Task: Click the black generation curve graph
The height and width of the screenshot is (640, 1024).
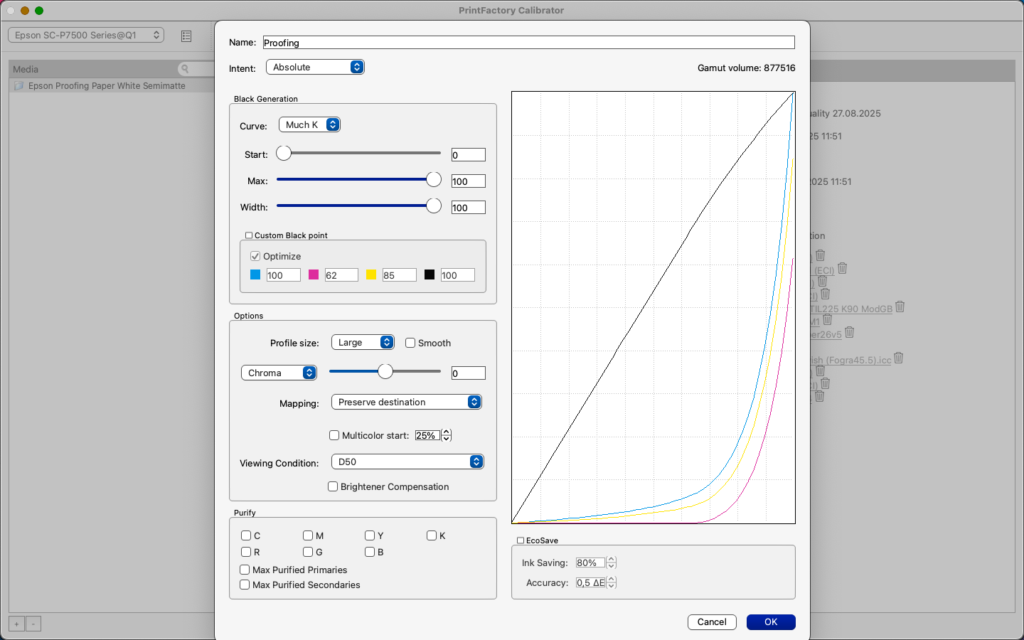Action: click(x=653, y=308)
